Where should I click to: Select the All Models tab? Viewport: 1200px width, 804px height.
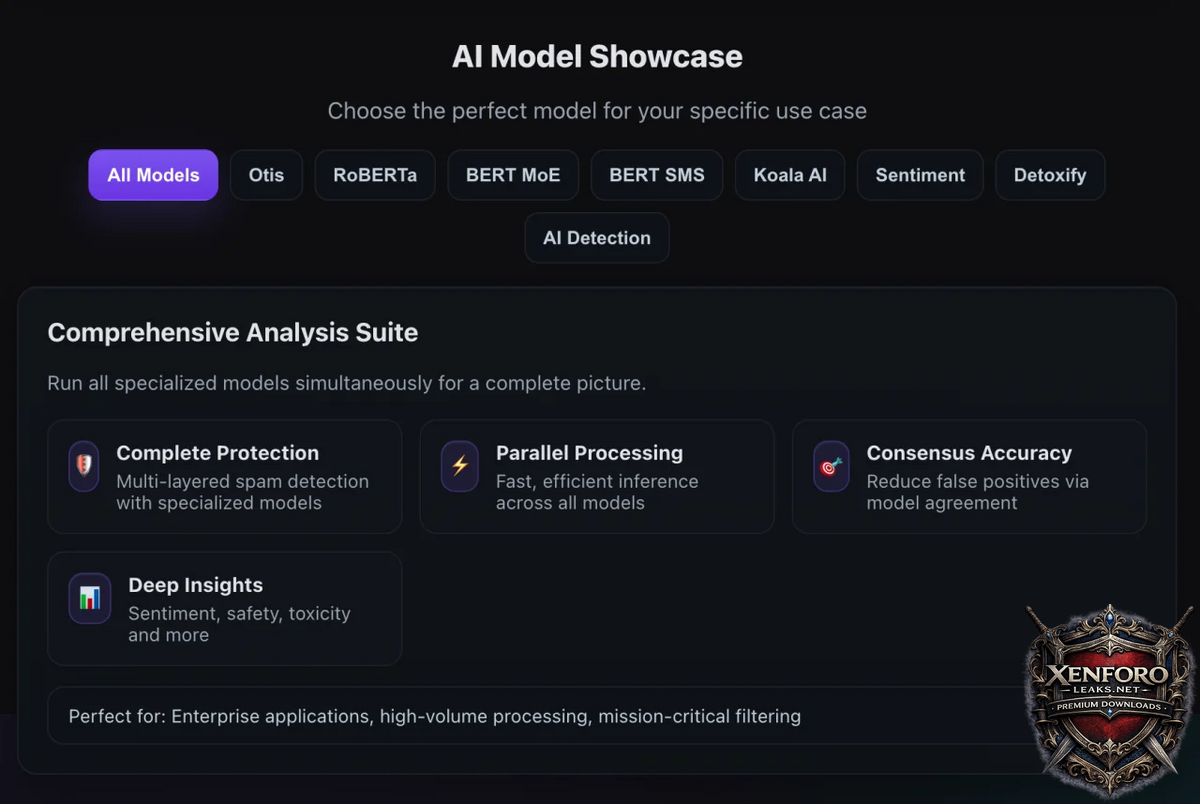[x=153, y=175]
